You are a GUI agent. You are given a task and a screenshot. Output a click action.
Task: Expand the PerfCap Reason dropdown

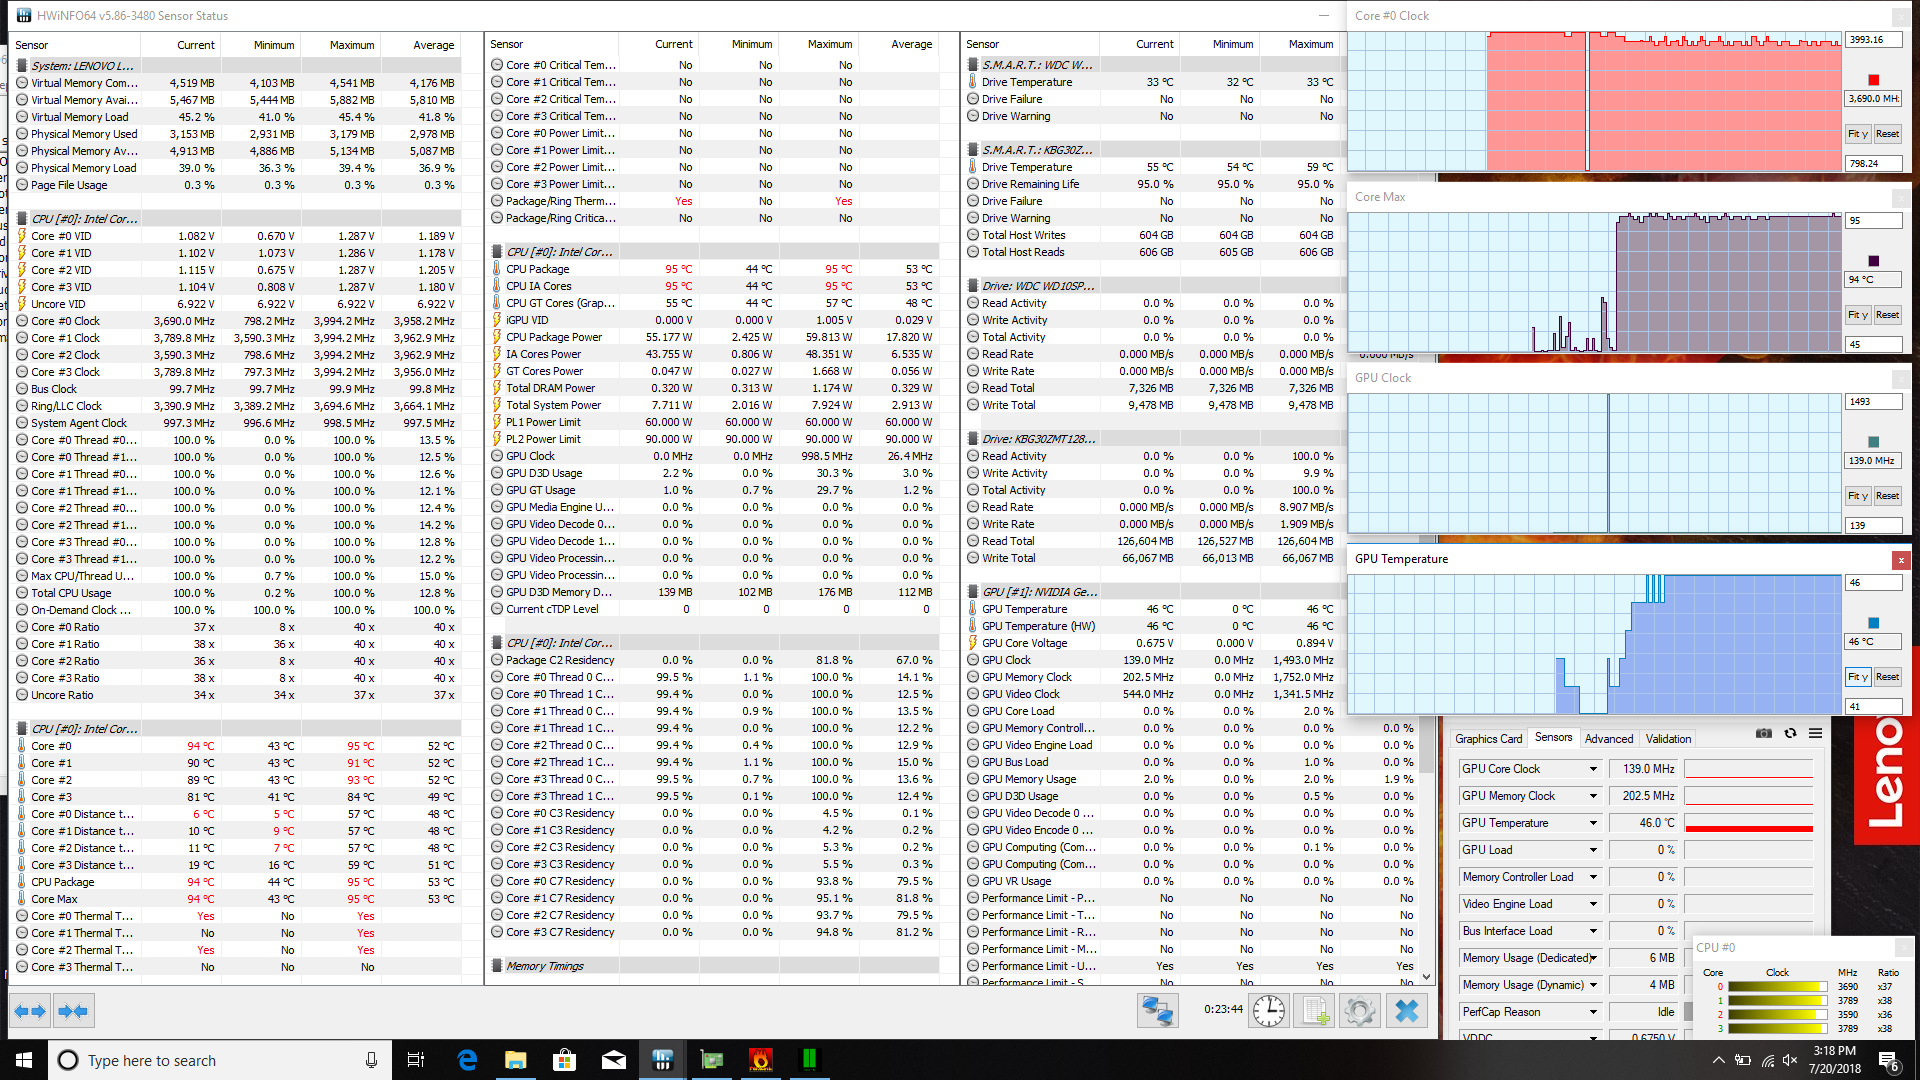1593,1012
